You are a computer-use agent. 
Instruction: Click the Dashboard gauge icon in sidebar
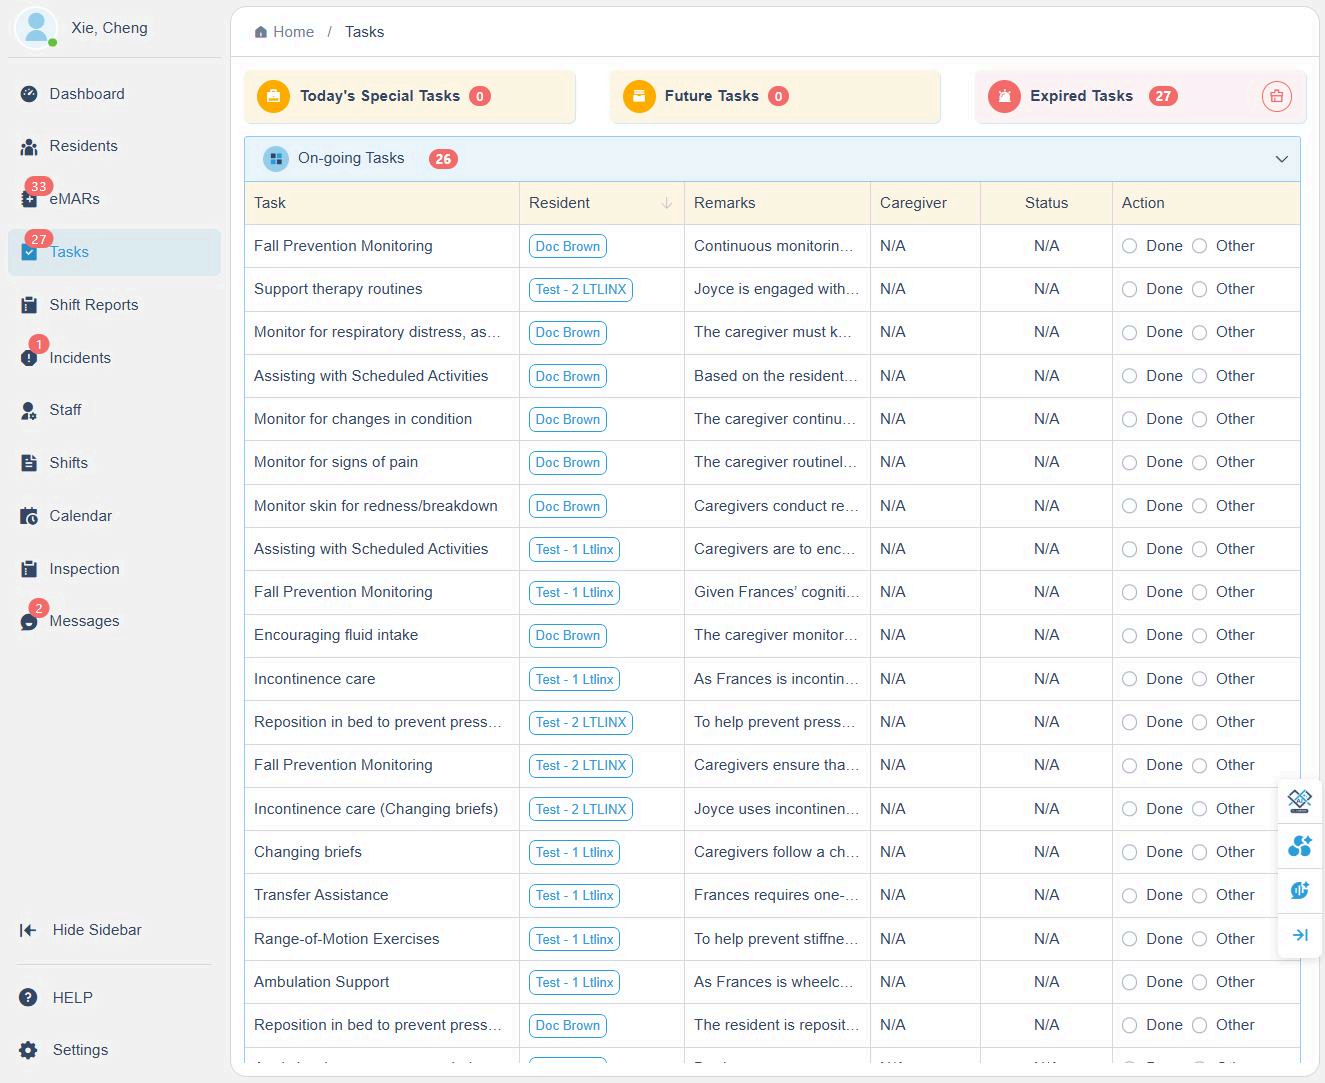click(x=29, y=94)
